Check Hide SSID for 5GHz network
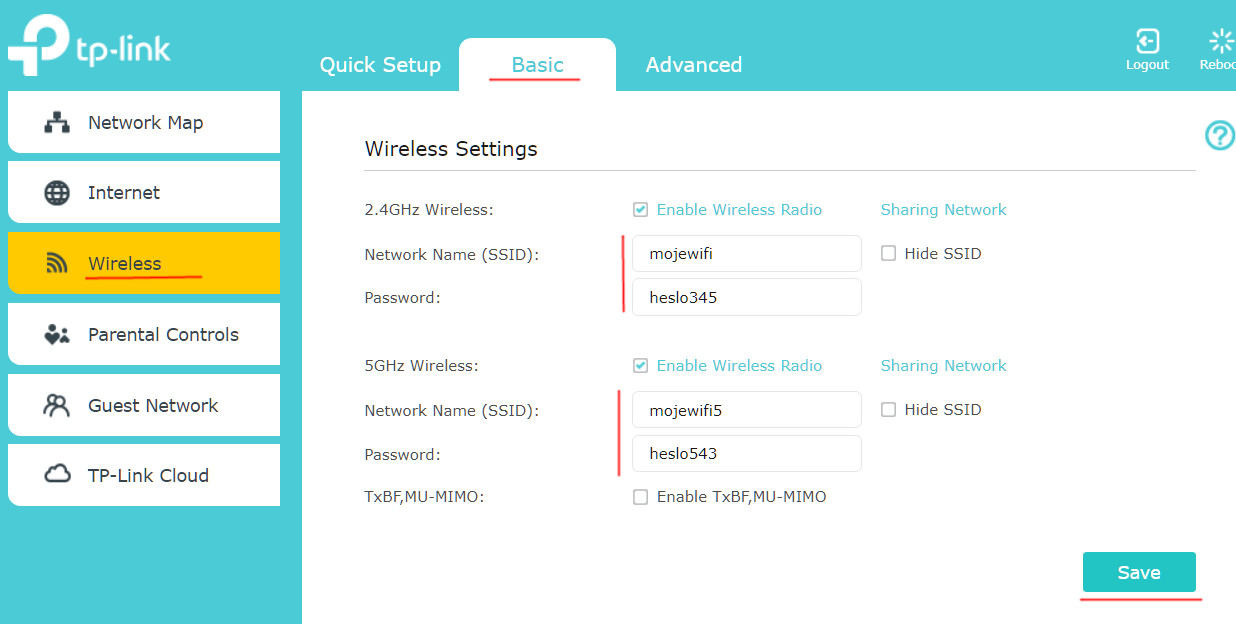This screenshot has height=624, width=1236. click(x=888, y=410)
